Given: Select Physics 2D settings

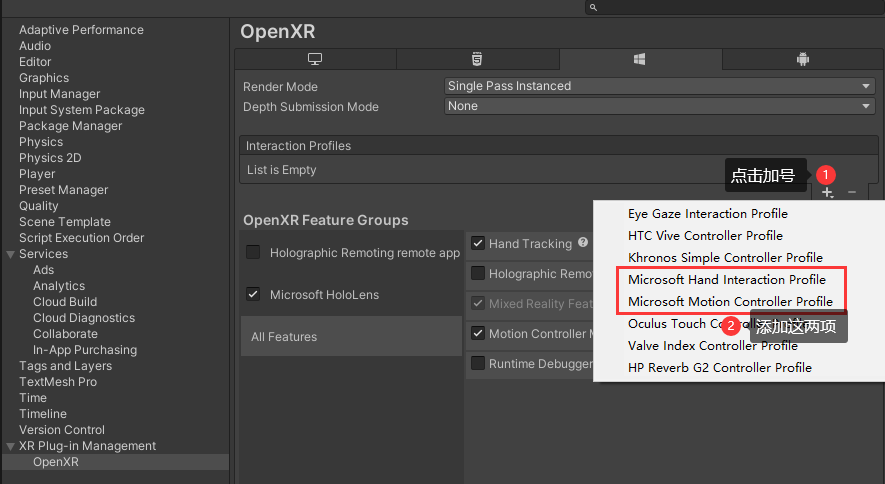Looking at the screenshot, I should tap(50, 158).
